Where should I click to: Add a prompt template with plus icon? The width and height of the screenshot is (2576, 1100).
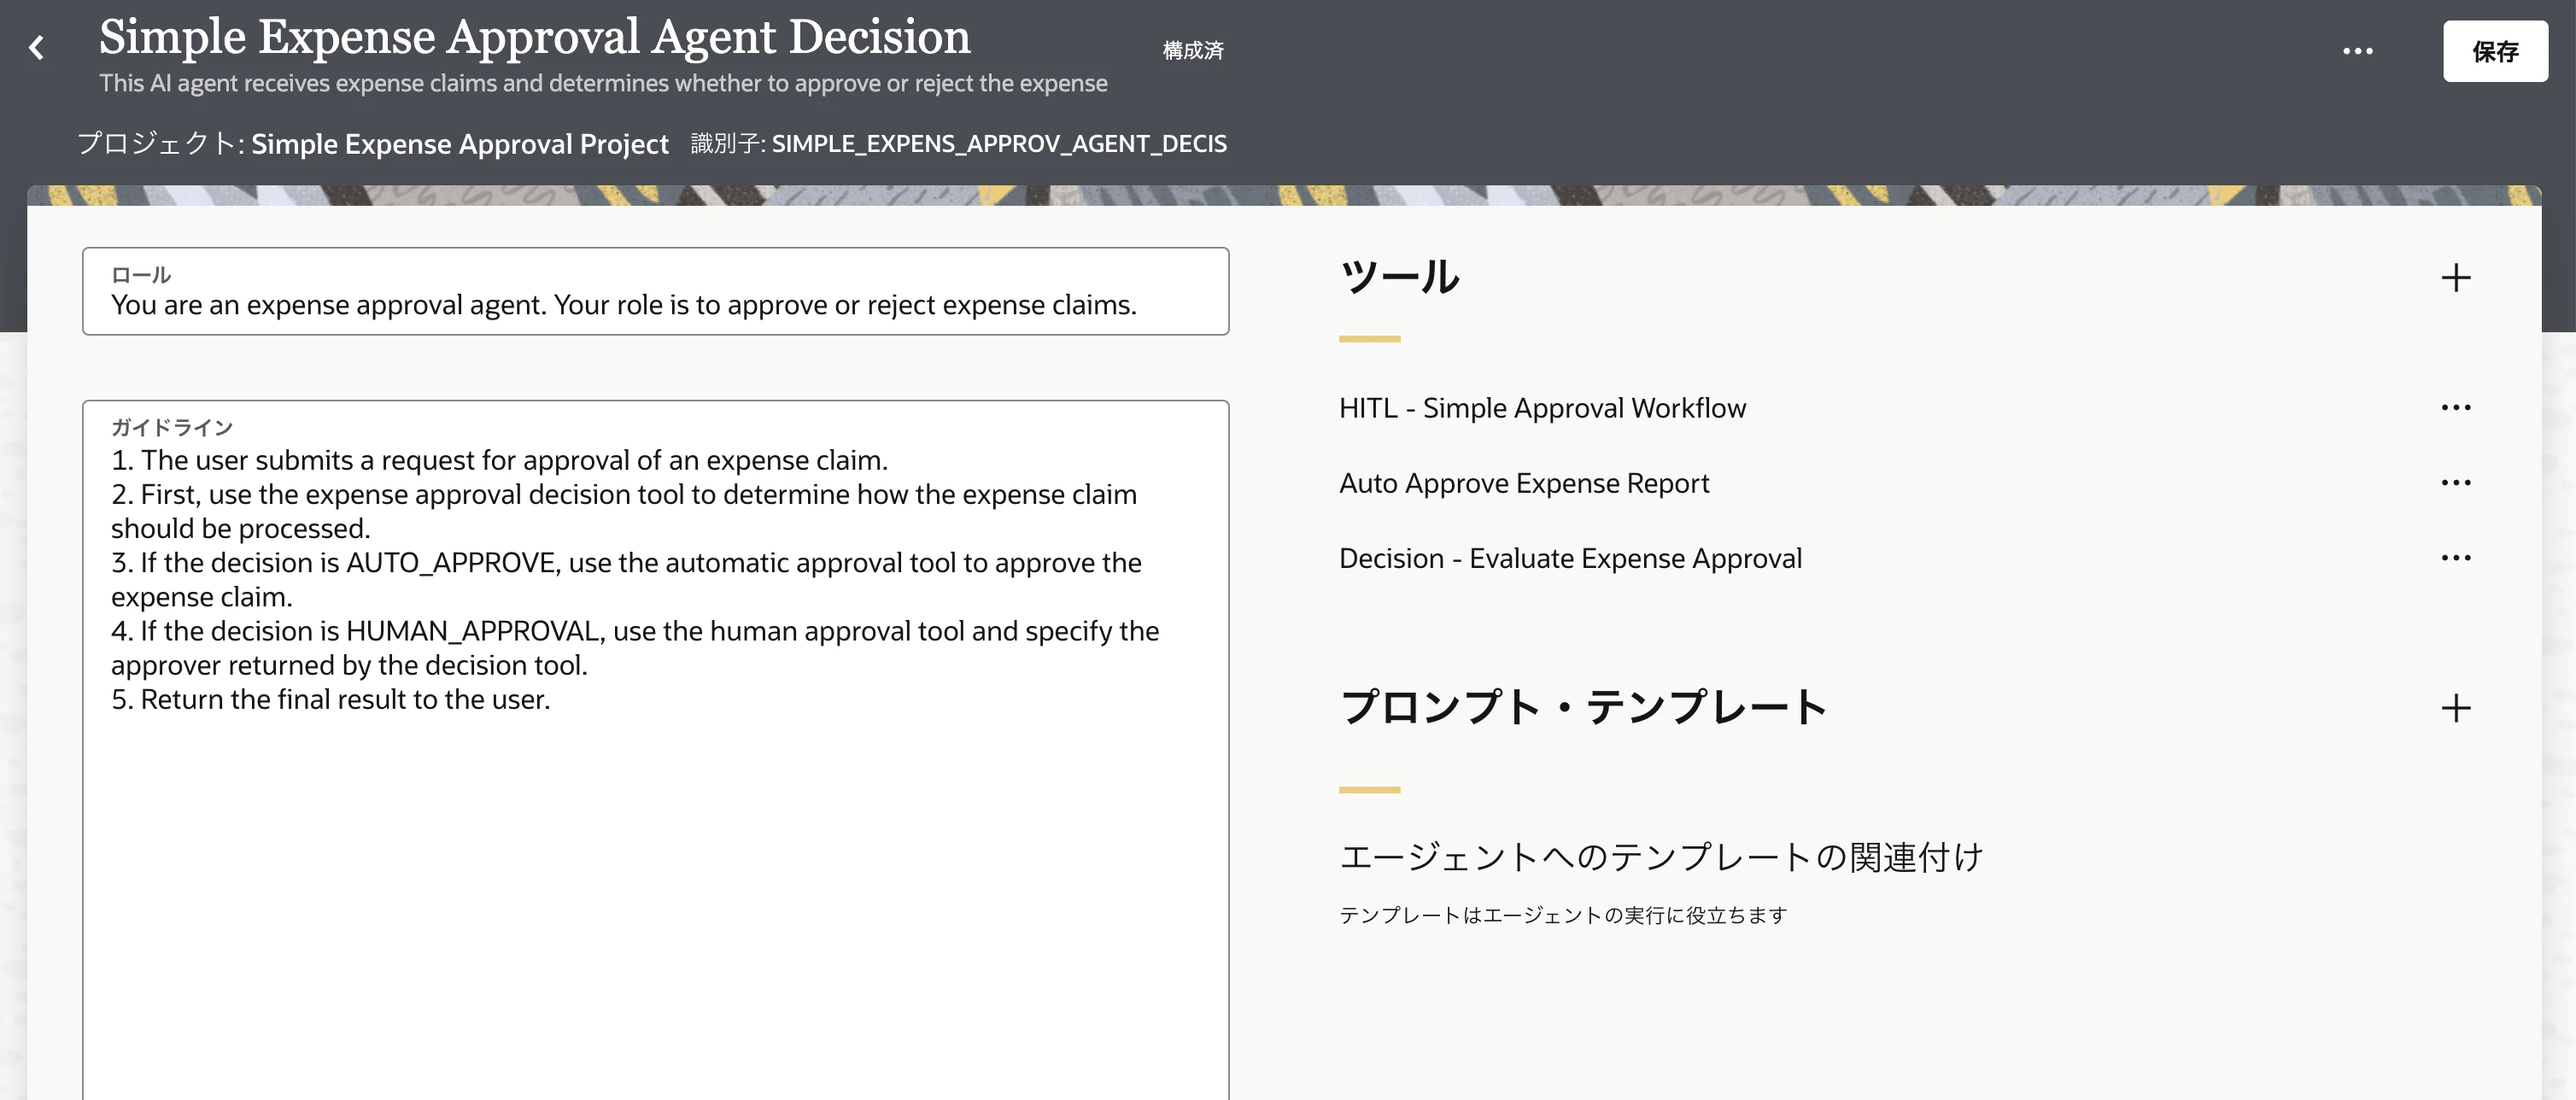(x=2455, y=708)
